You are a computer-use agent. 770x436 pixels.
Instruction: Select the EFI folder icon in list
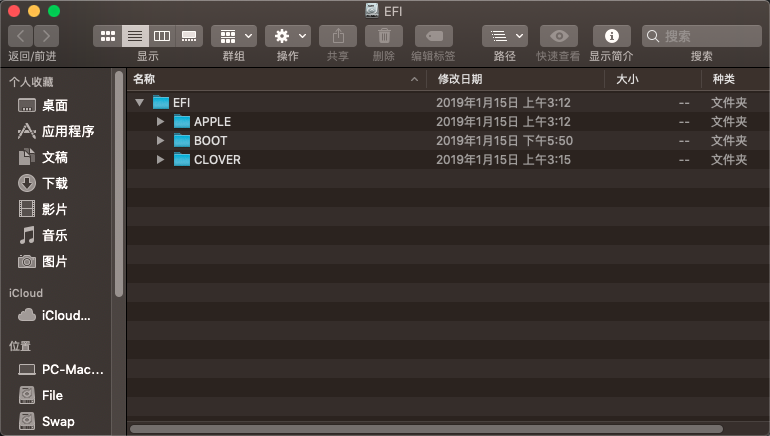(161, 102)
